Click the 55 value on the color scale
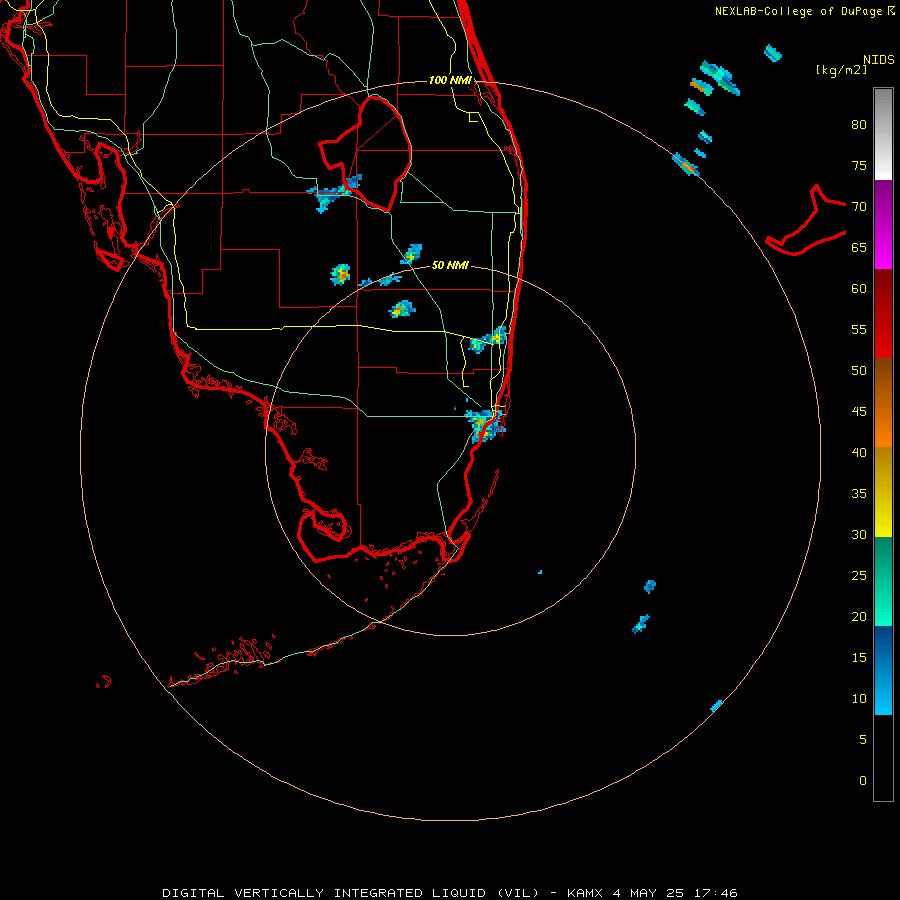The height and width of the screenshot is (900, 900). (x=859, y=330)
